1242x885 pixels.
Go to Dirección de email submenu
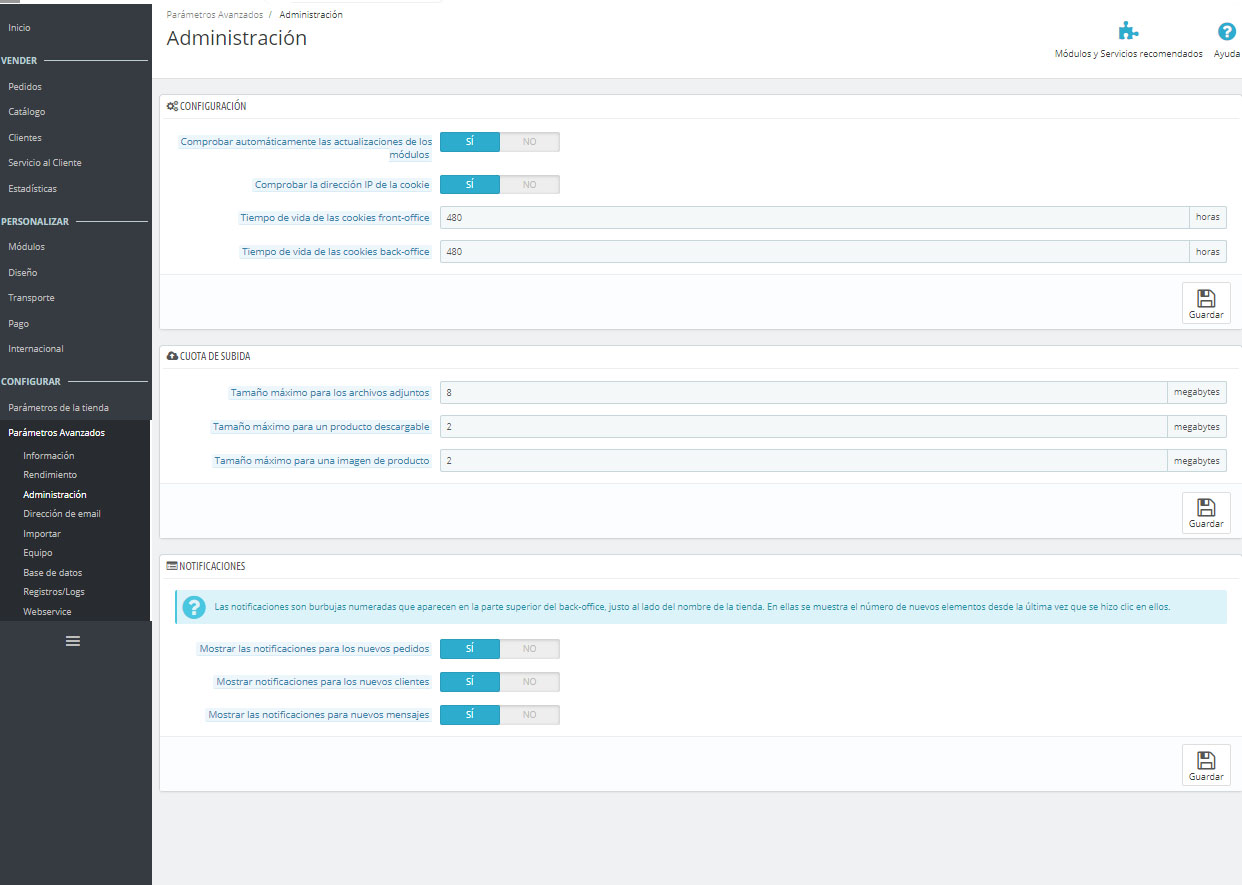(62, 514)
